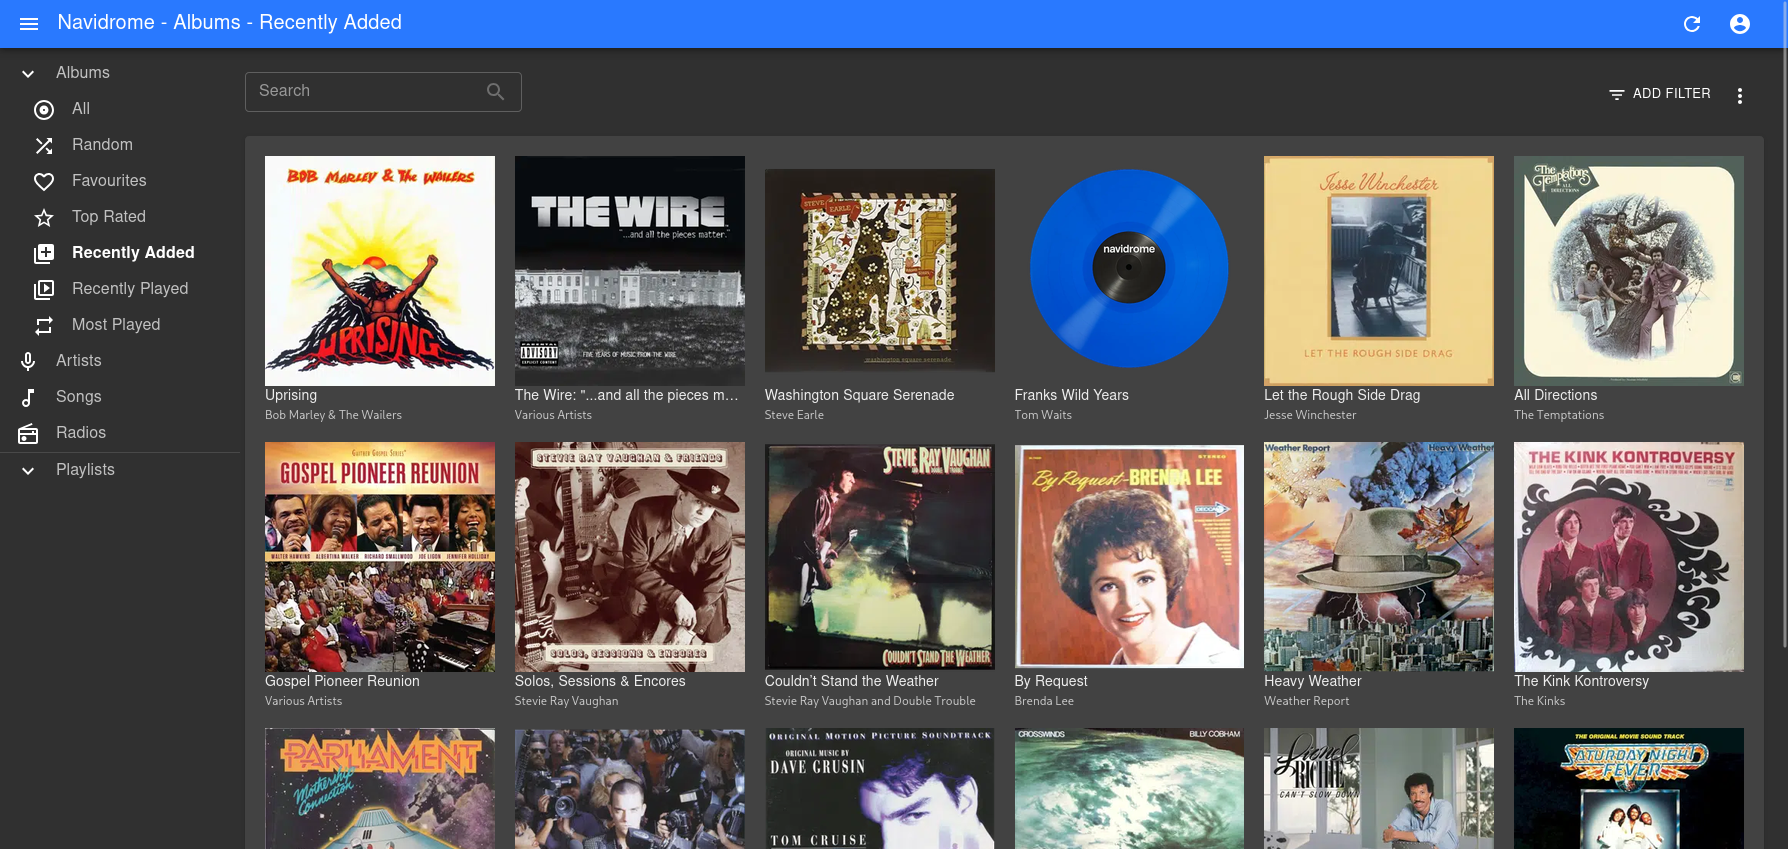Click the filter lines icon
The height and width of the screenshot is (849, 1788).
(x=1617, y=94)
